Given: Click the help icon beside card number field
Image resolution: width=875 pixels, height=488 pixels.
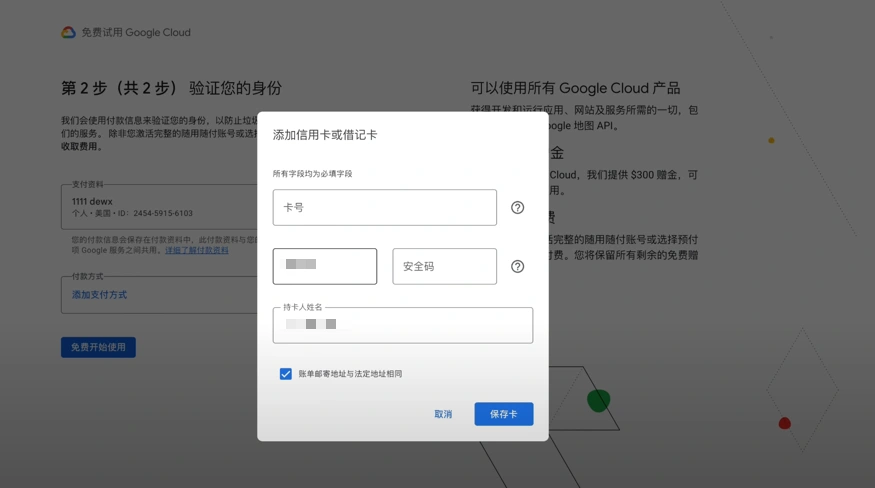Looking at the screenshot, I should pyautogui.click(x=517, y=208).
